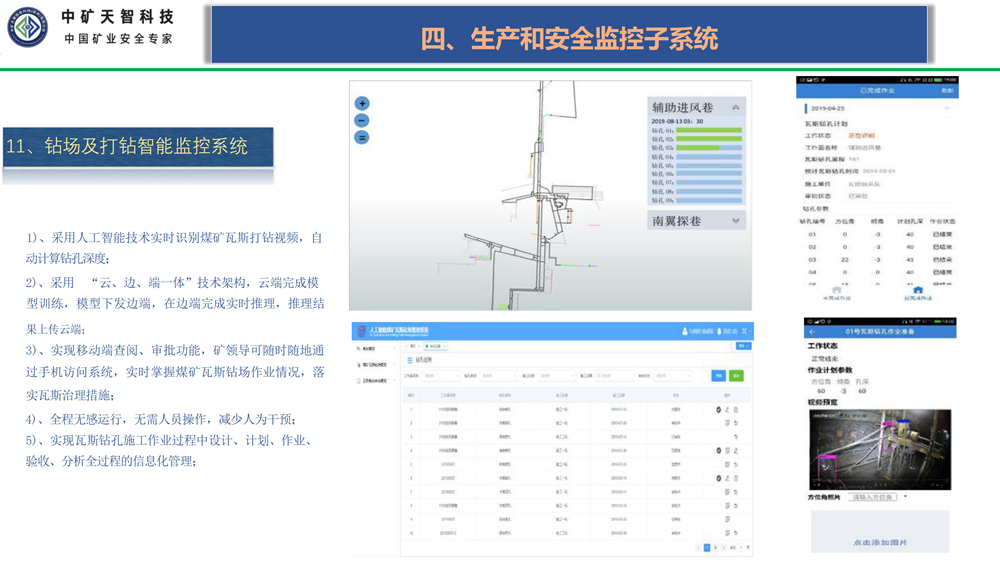Click the blue search button above the table

point(718,376)
